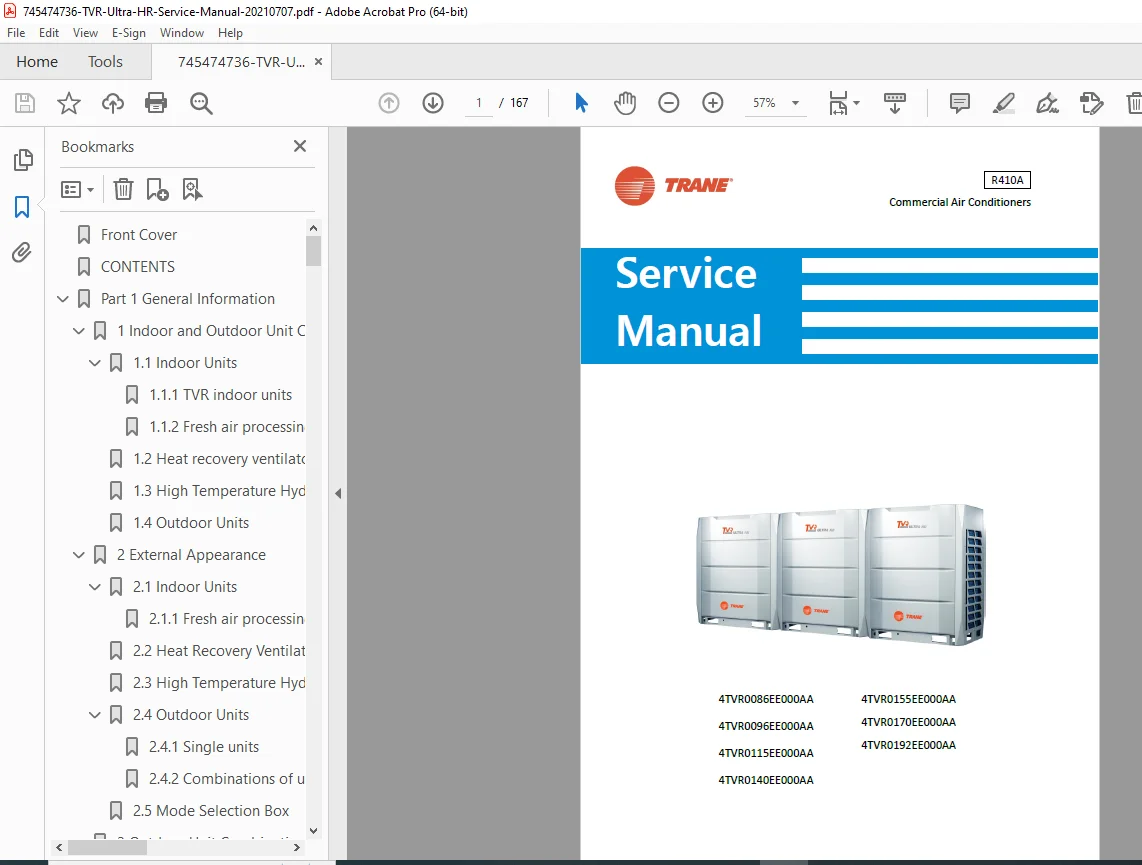The image size is (1142, 865).
Task: Open the Window menu
Action: [x=181, y=33]
